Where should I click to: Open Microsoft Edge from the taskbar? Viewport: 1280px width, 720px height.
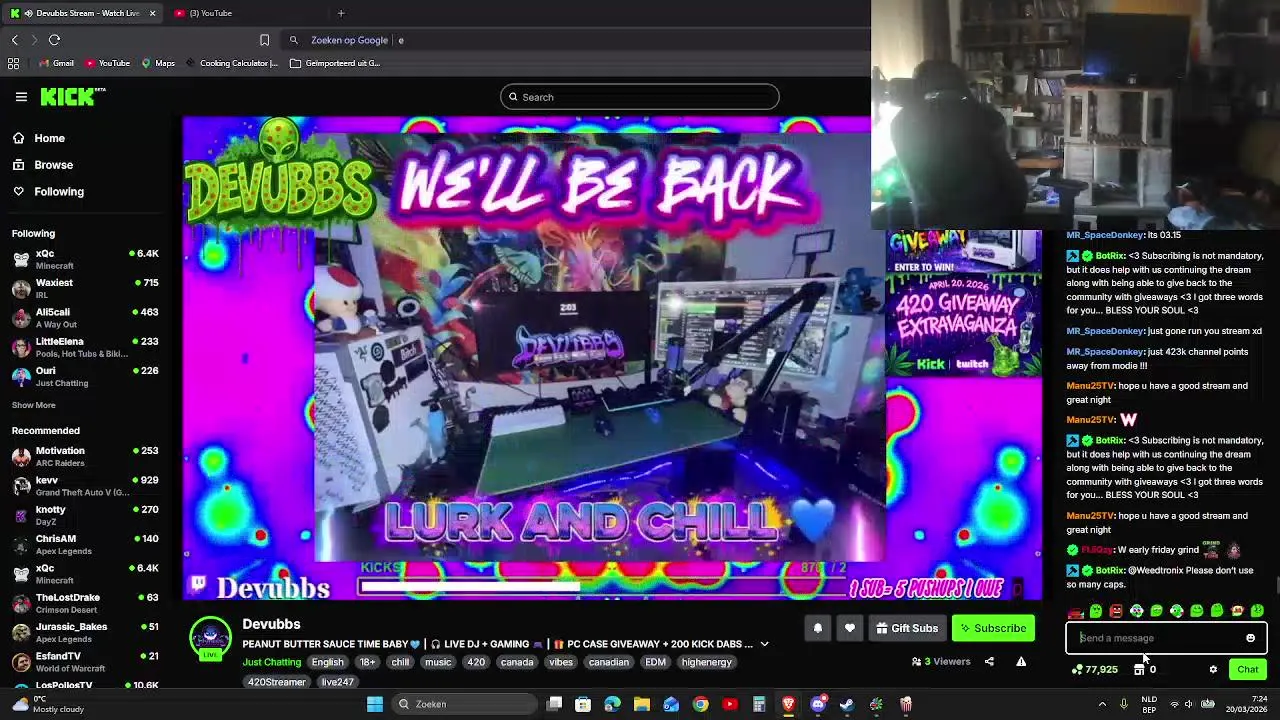coord(612,704)
